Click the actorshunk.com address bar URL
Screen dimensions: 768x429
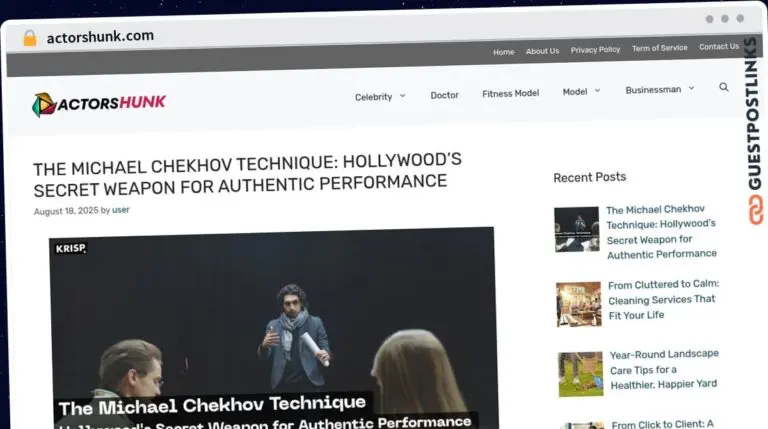[x=100, y=36]
